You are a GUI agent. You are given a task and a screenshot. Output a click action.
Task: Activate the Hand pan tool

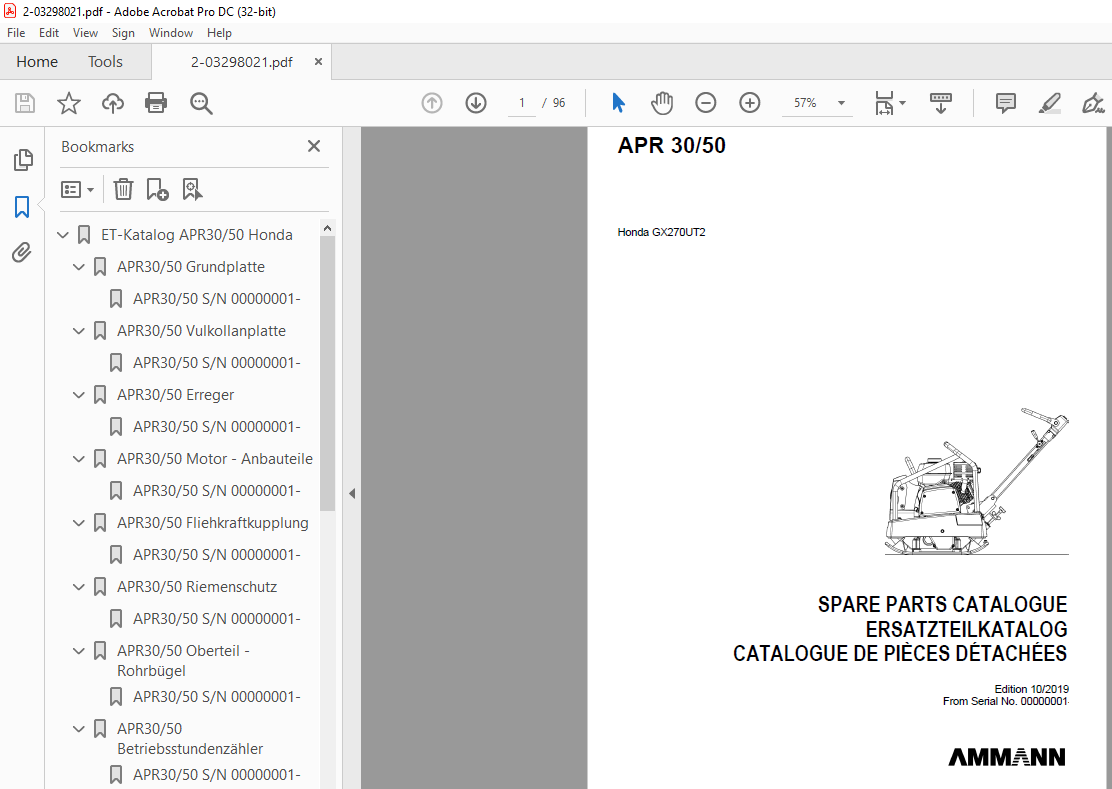662,103
